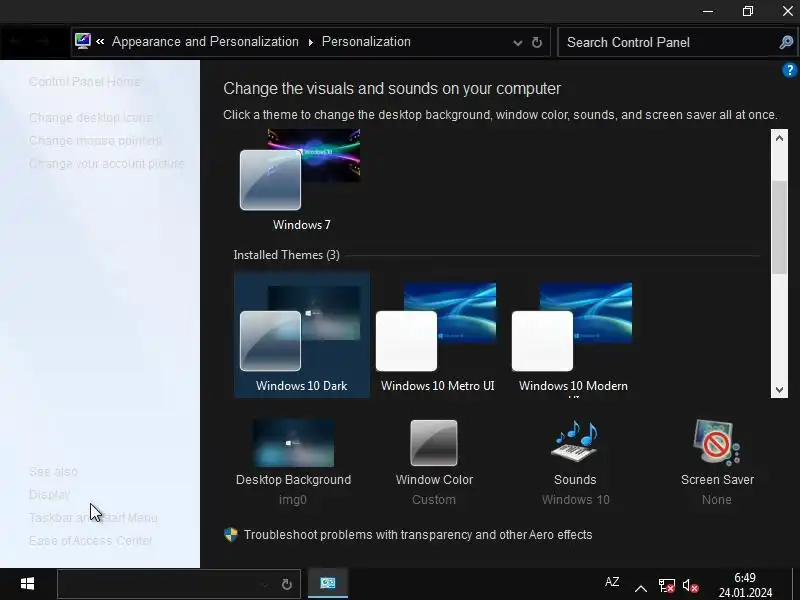This screenshot has width=800, height=600.
Task: Select the Windows 10 Metro UI theme
Action: point(437,334)
